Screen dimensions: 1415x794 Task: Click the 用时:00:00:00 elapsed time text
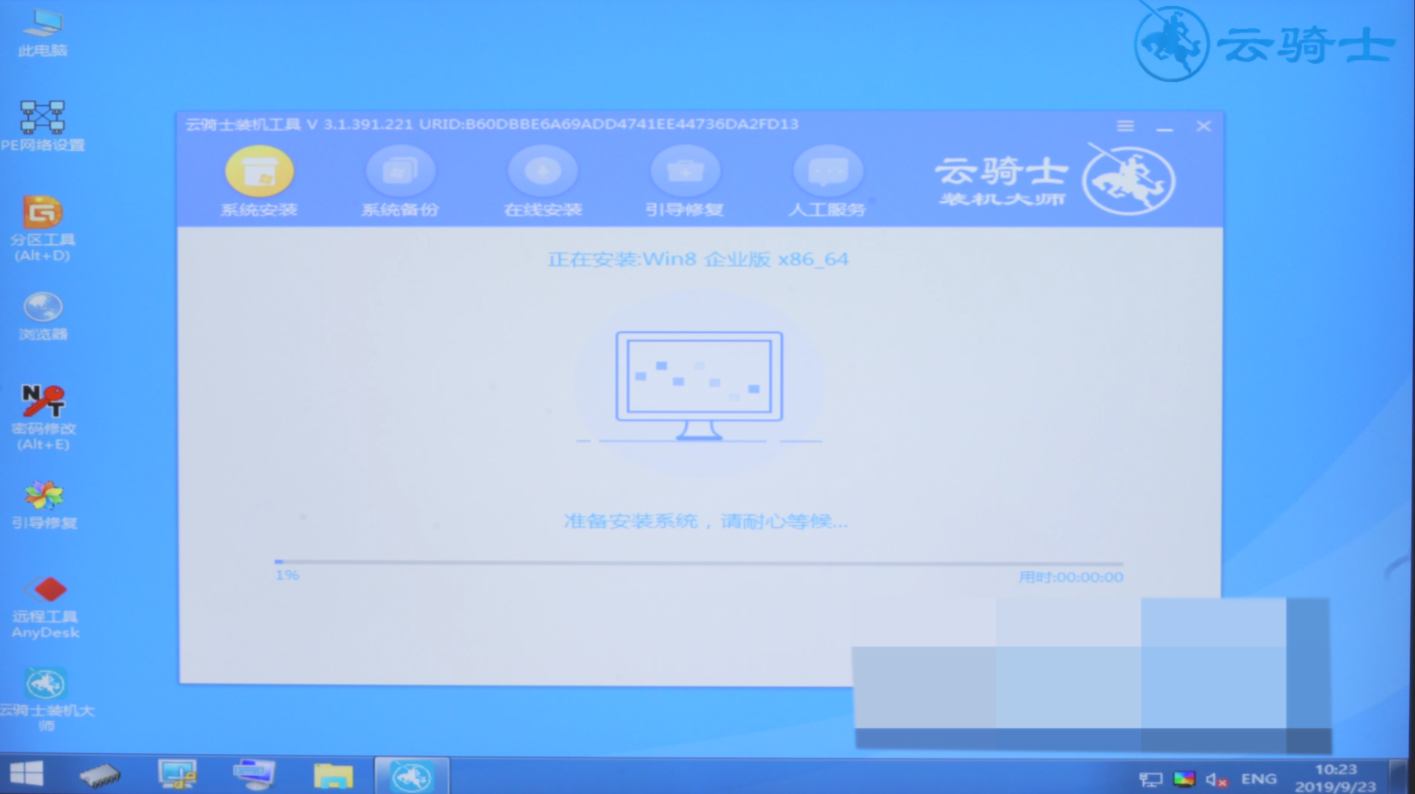(1070, 577)
